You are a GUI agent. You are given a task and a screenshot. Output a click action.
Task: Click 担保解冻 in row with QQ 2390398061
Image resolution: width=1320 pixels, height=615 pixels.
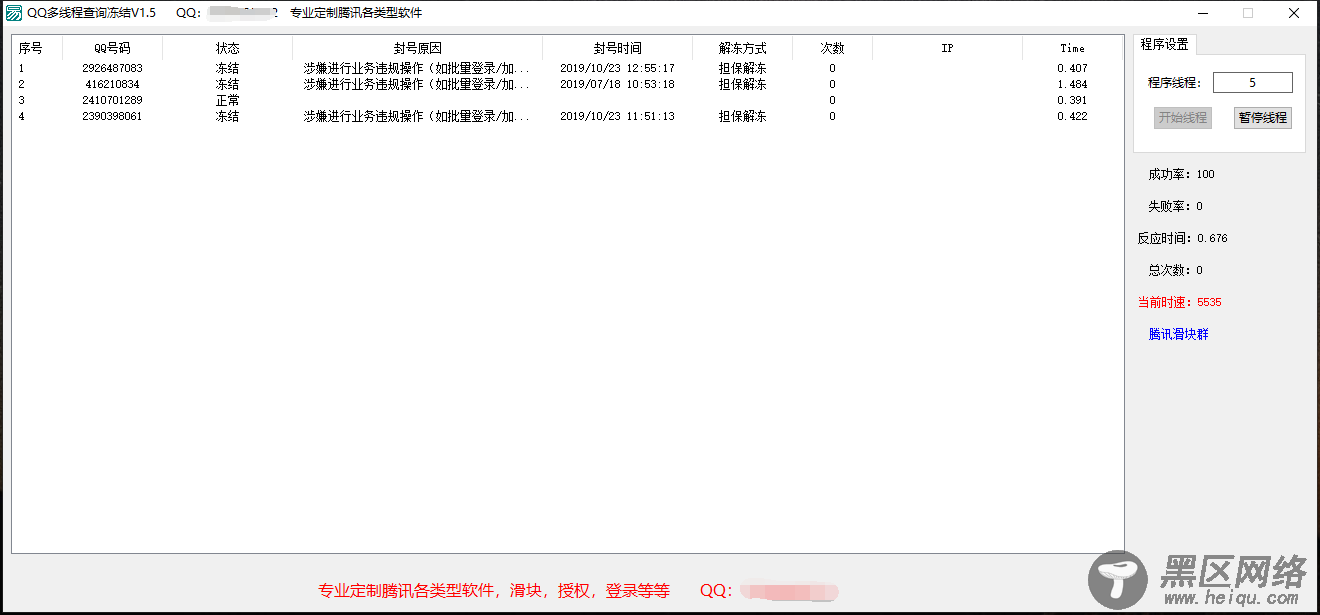(x=742, y=116)
